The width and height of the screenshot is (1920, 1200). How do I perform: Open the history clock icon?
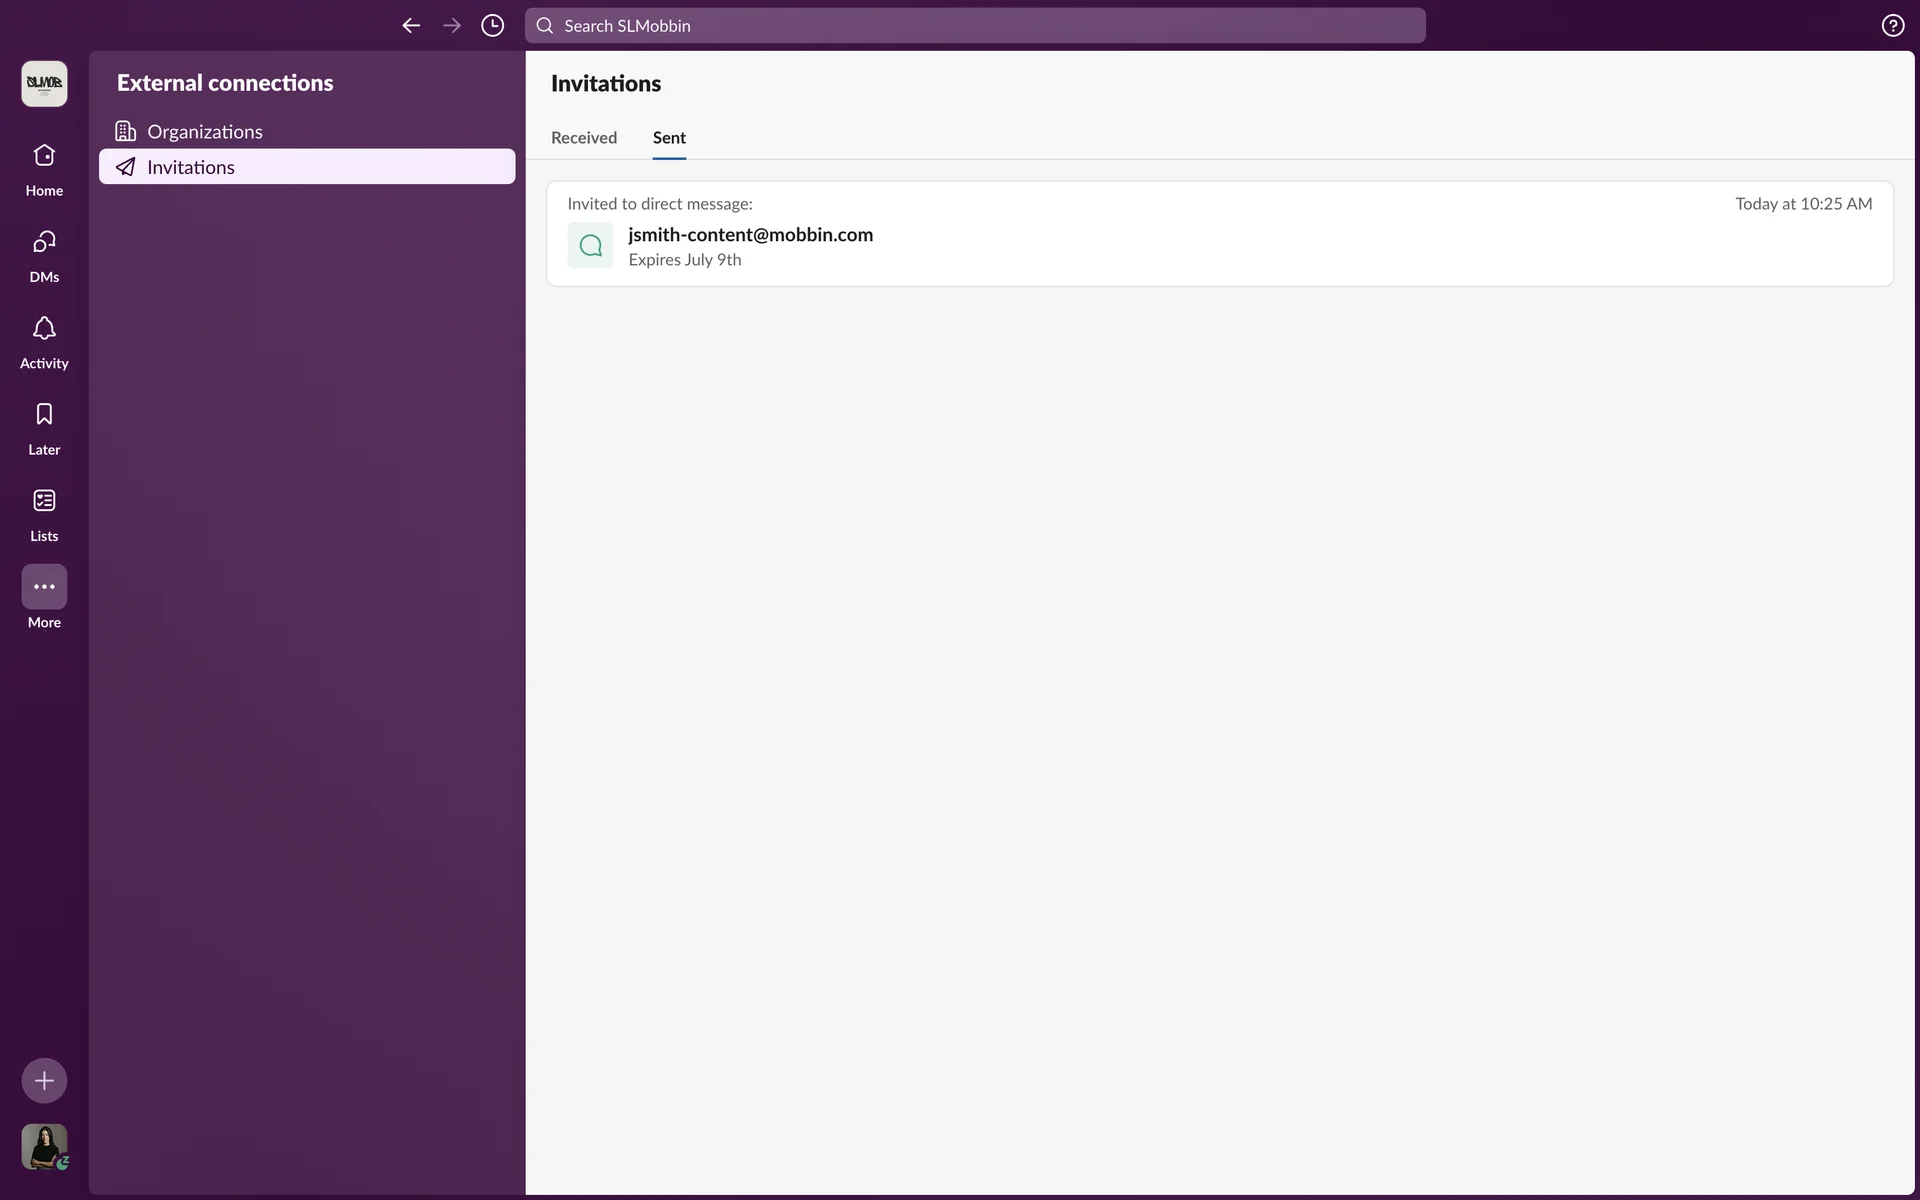[492, 26]
